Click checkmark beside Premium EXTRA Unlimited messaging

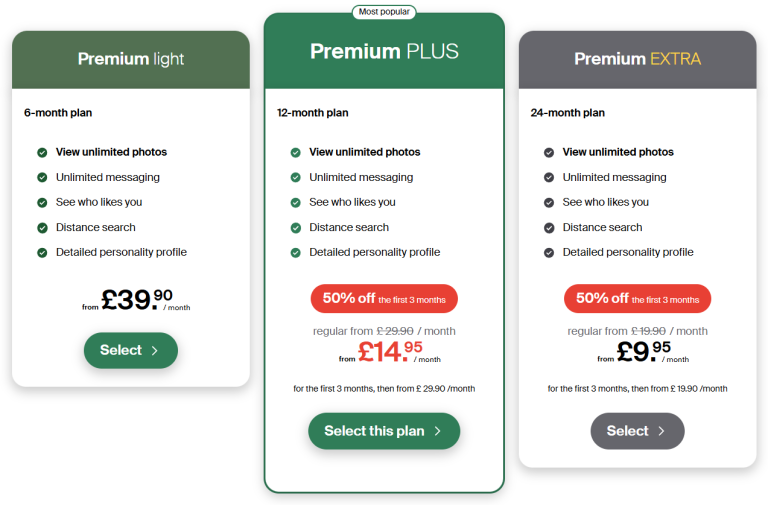549,177
